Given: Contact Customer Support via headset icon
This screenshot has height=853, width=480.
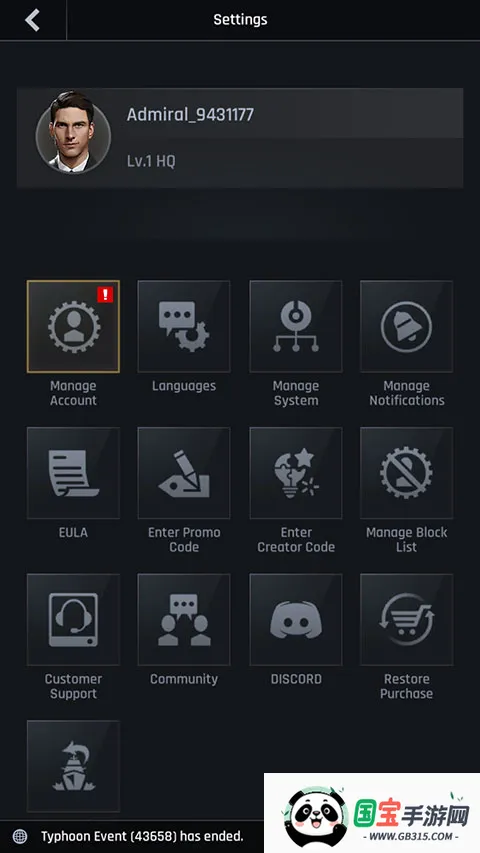Looking at the screenshot, I should click(x=73, y=620).
